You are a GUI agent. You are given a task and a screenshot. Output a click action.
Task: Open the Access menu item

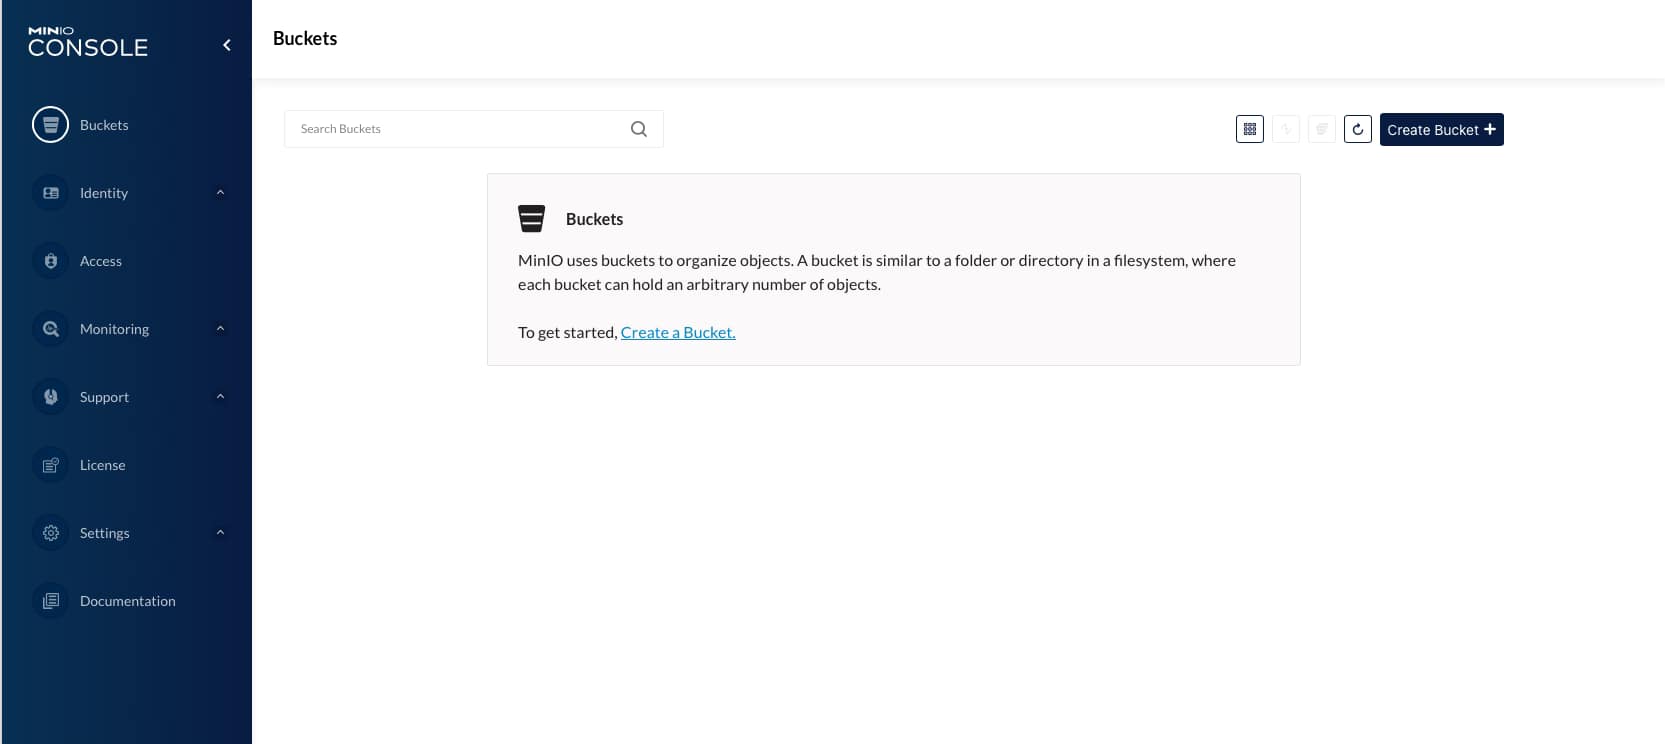(x=101, y=261)
